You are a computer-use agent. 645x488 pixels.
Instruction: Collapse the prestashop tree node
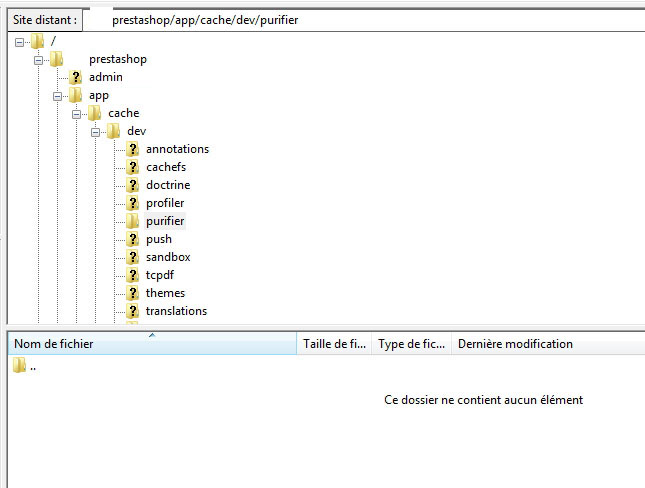point(38,60)
